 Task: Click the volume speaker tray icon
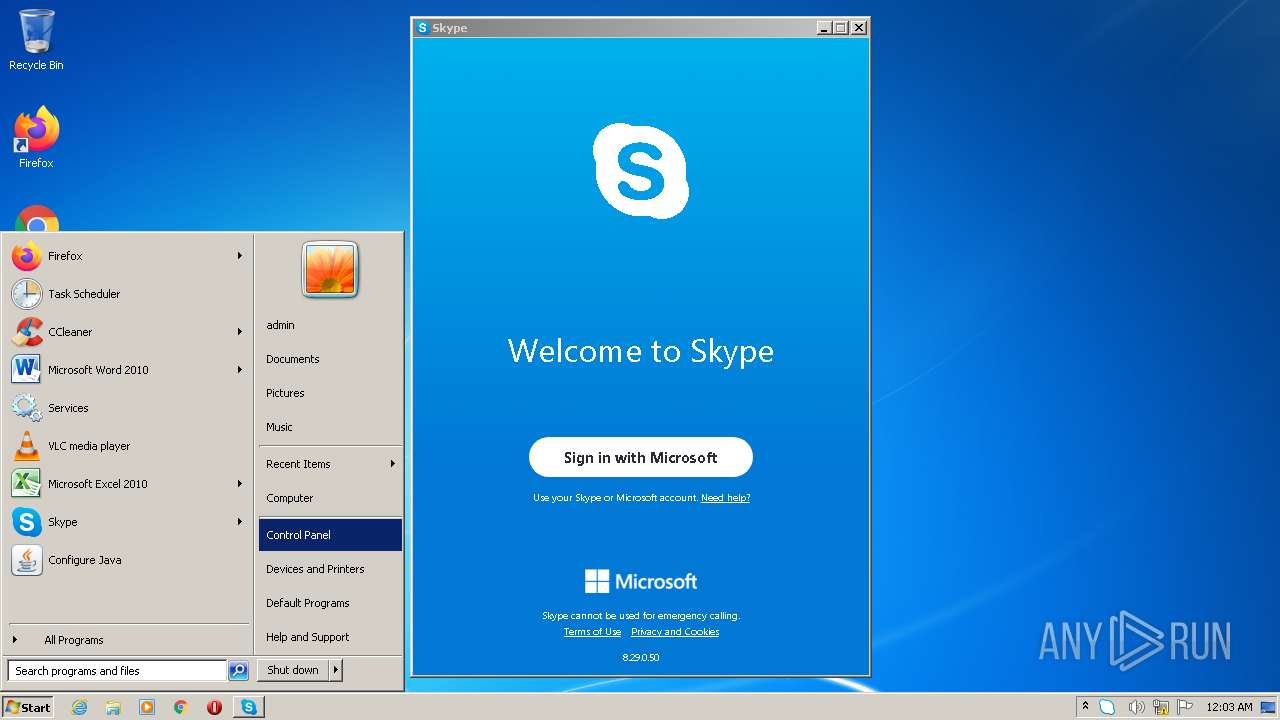click(x=1135, y=707)
